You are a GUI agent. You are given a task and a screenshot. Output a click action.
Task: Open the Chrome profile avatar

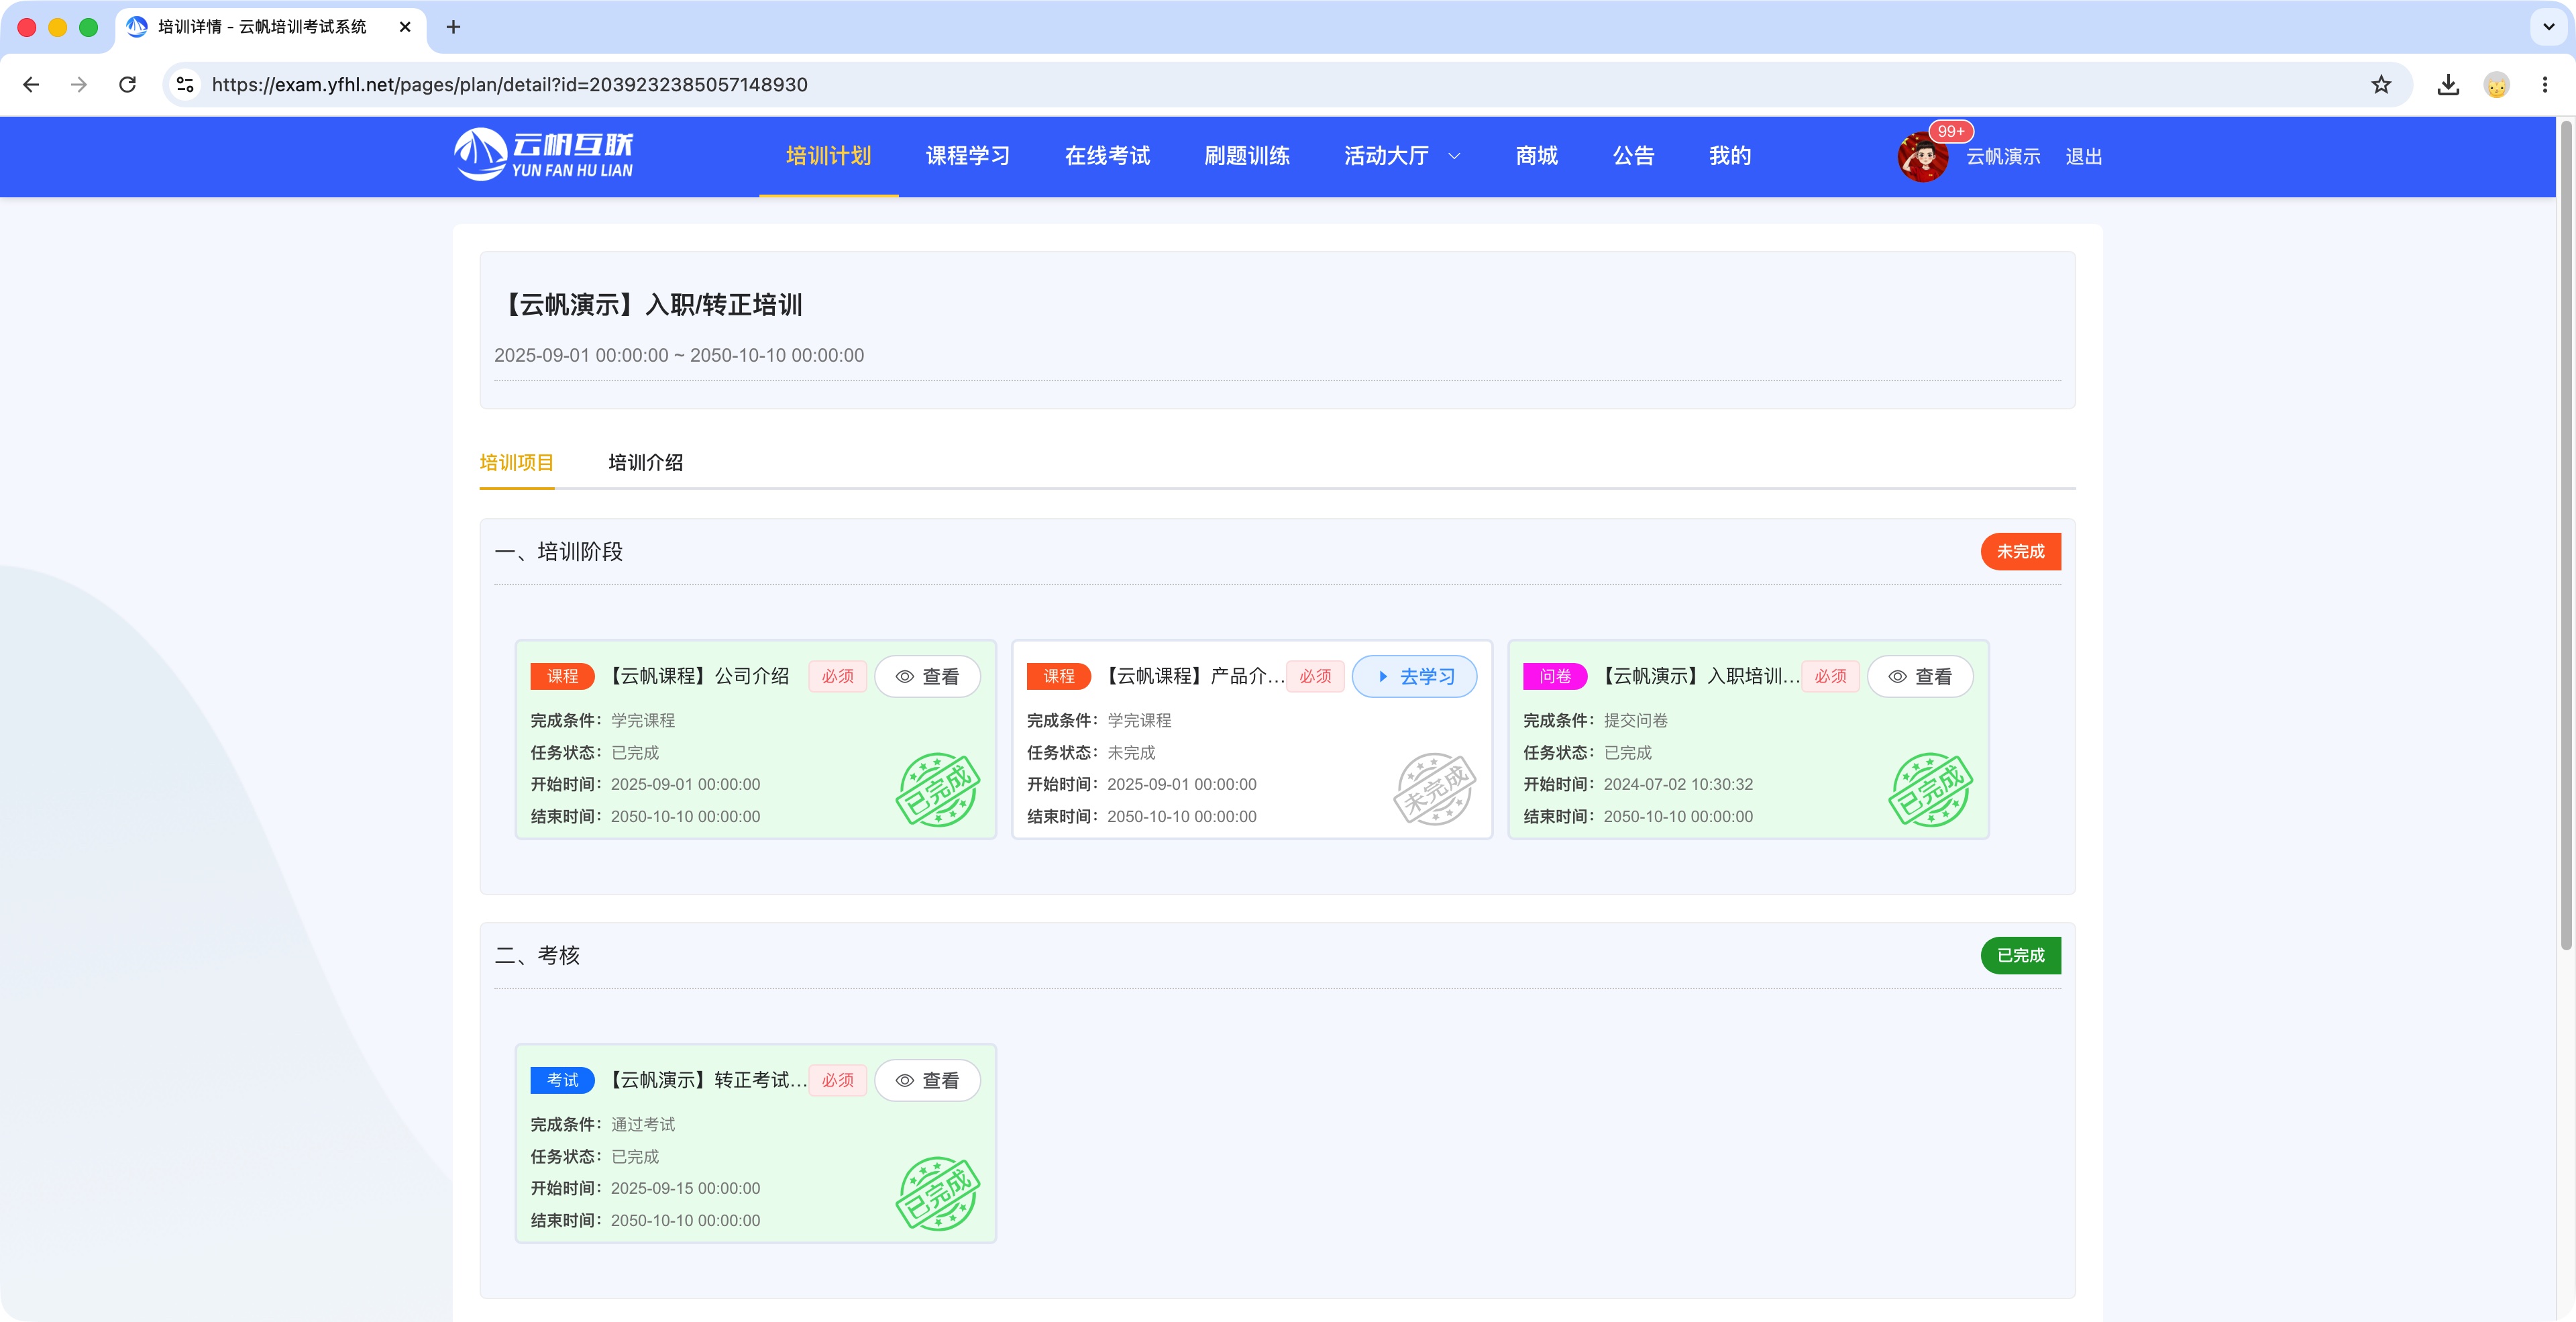pos(2496,85)
